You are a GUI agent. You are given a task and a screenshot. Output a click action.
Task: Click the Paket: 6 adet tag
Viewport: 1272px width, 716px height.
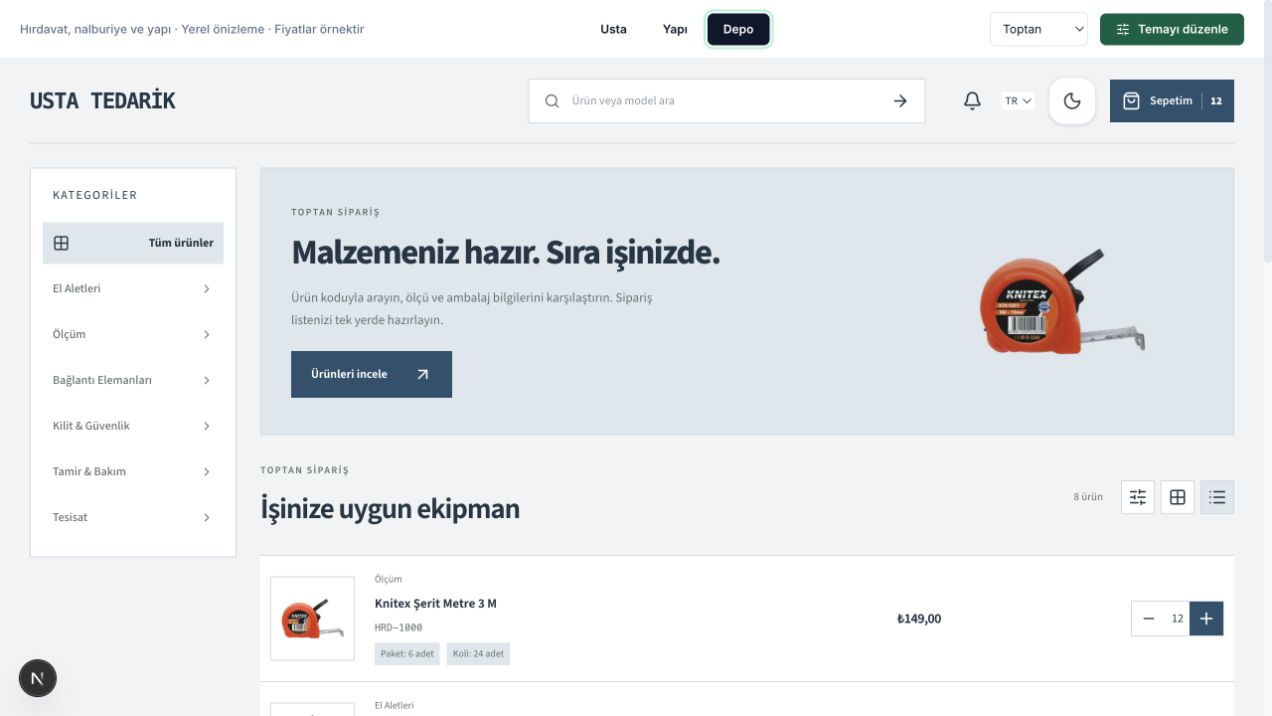(407, 654)
